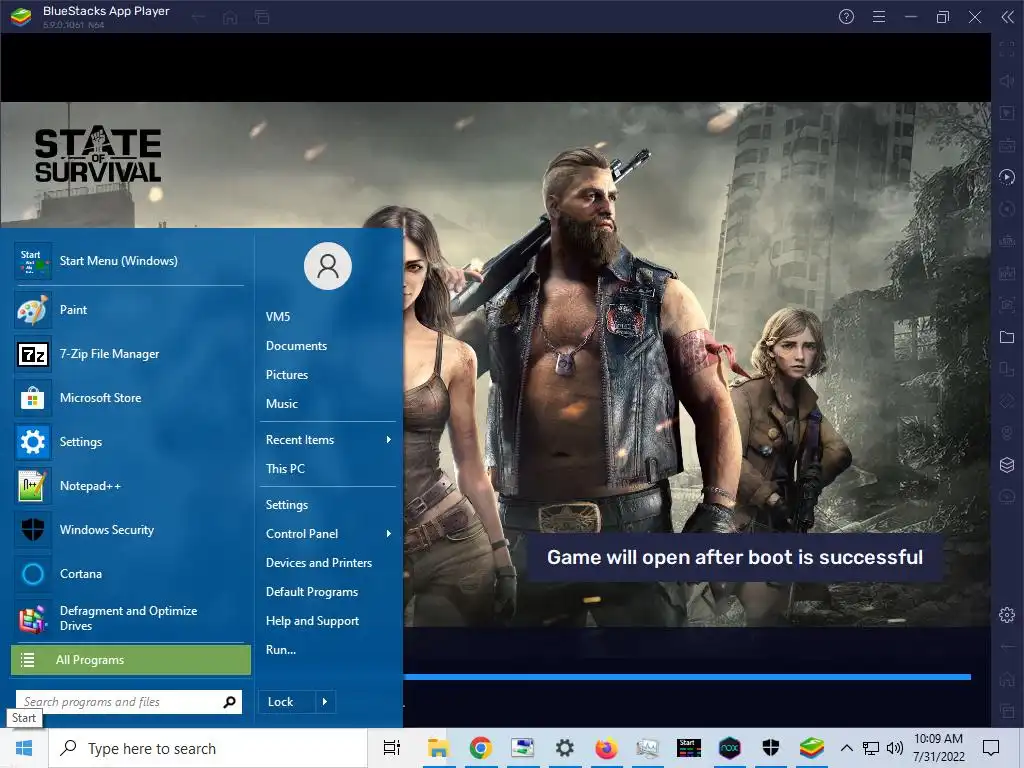This screenshot has height=768, width=1024.
Task: Open Settings in right start-menu column
Action: [287, 505]
